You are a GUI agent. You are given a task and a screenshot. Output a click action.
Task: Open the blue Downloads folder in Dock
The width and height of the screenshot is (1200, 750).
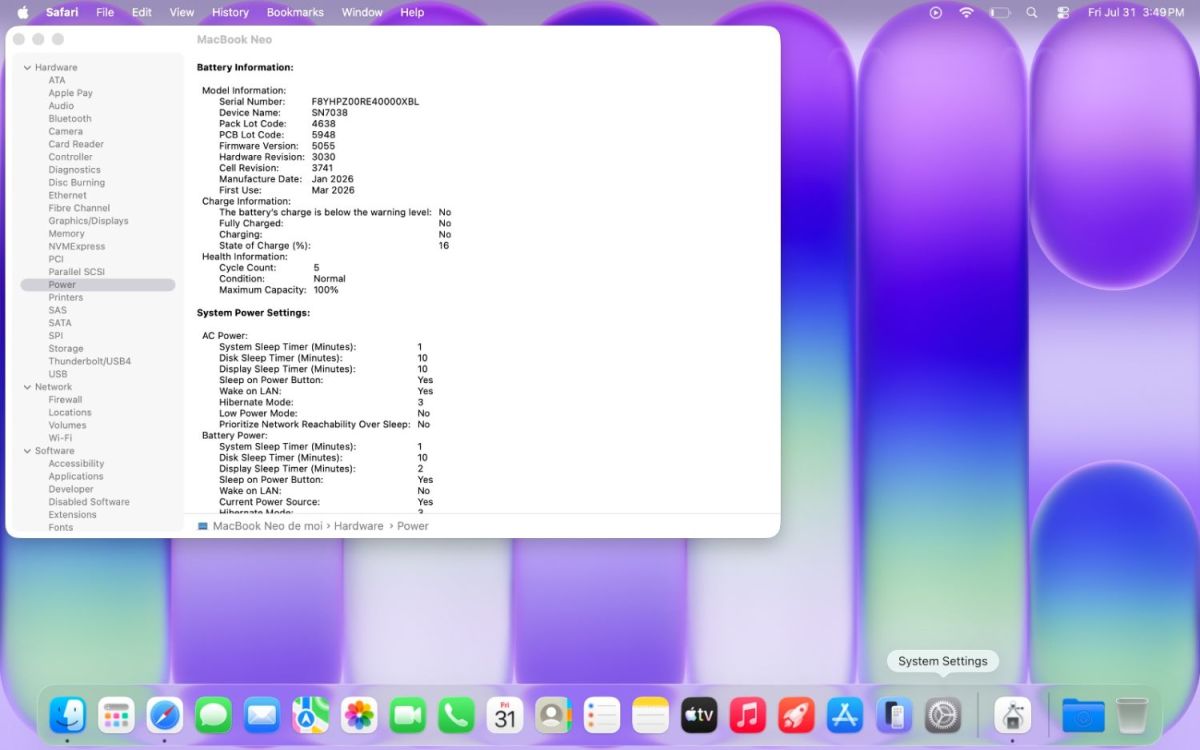[1083, 715]
